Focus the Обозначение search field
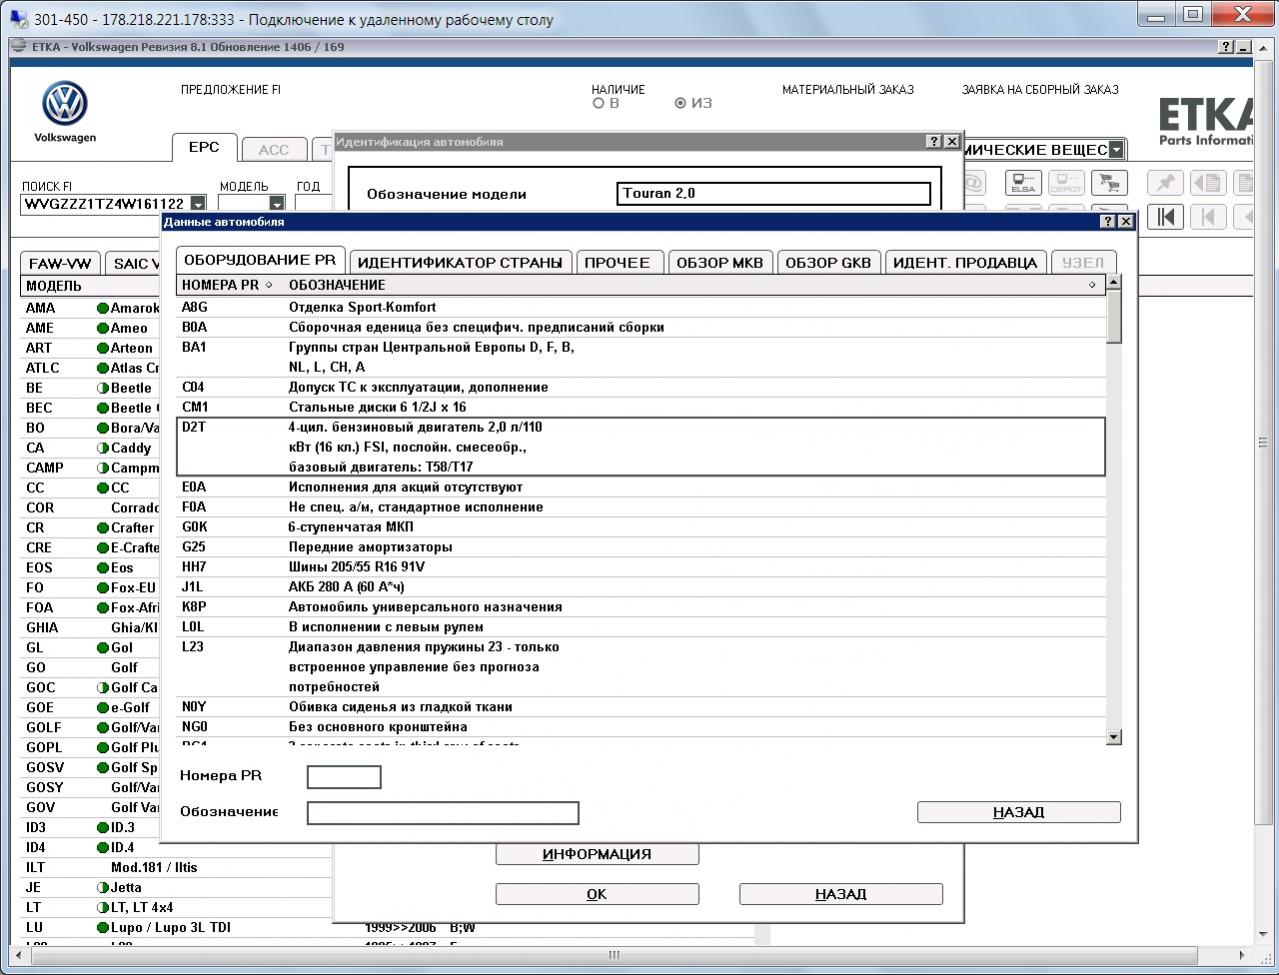The width and height of the screenshot is (1279, 975). [443, 813]
